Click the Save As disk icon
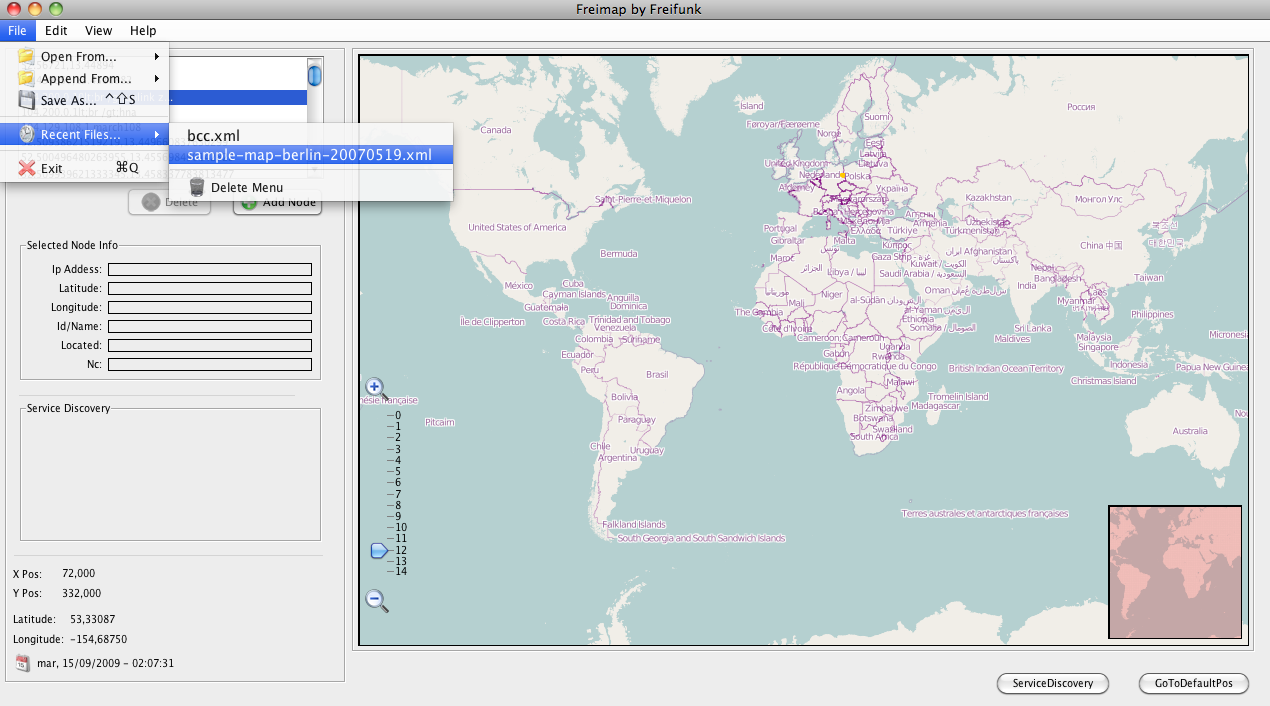Image resolution: width=1270 pixels, height=706 pixels. click(x=27, y=100)
